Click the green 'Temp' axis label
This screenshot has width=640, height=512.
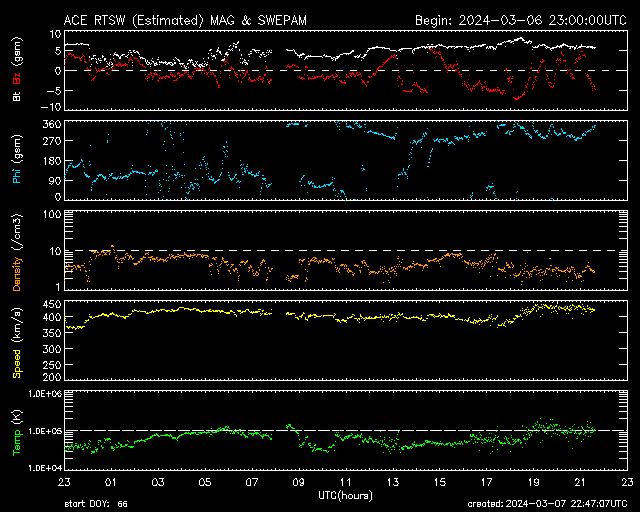click(17, 443)
